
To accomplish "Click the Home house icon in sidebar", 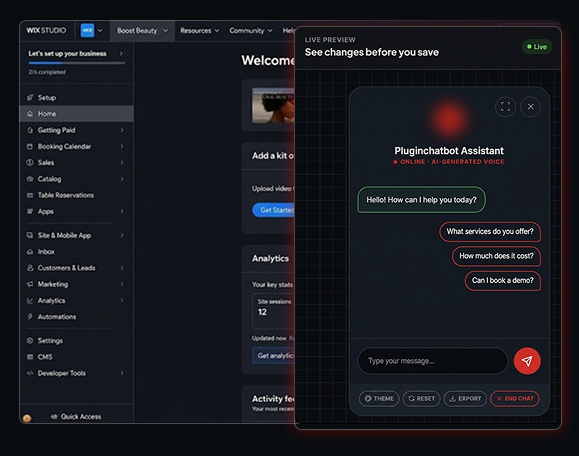I will click(x=30, y=114).
